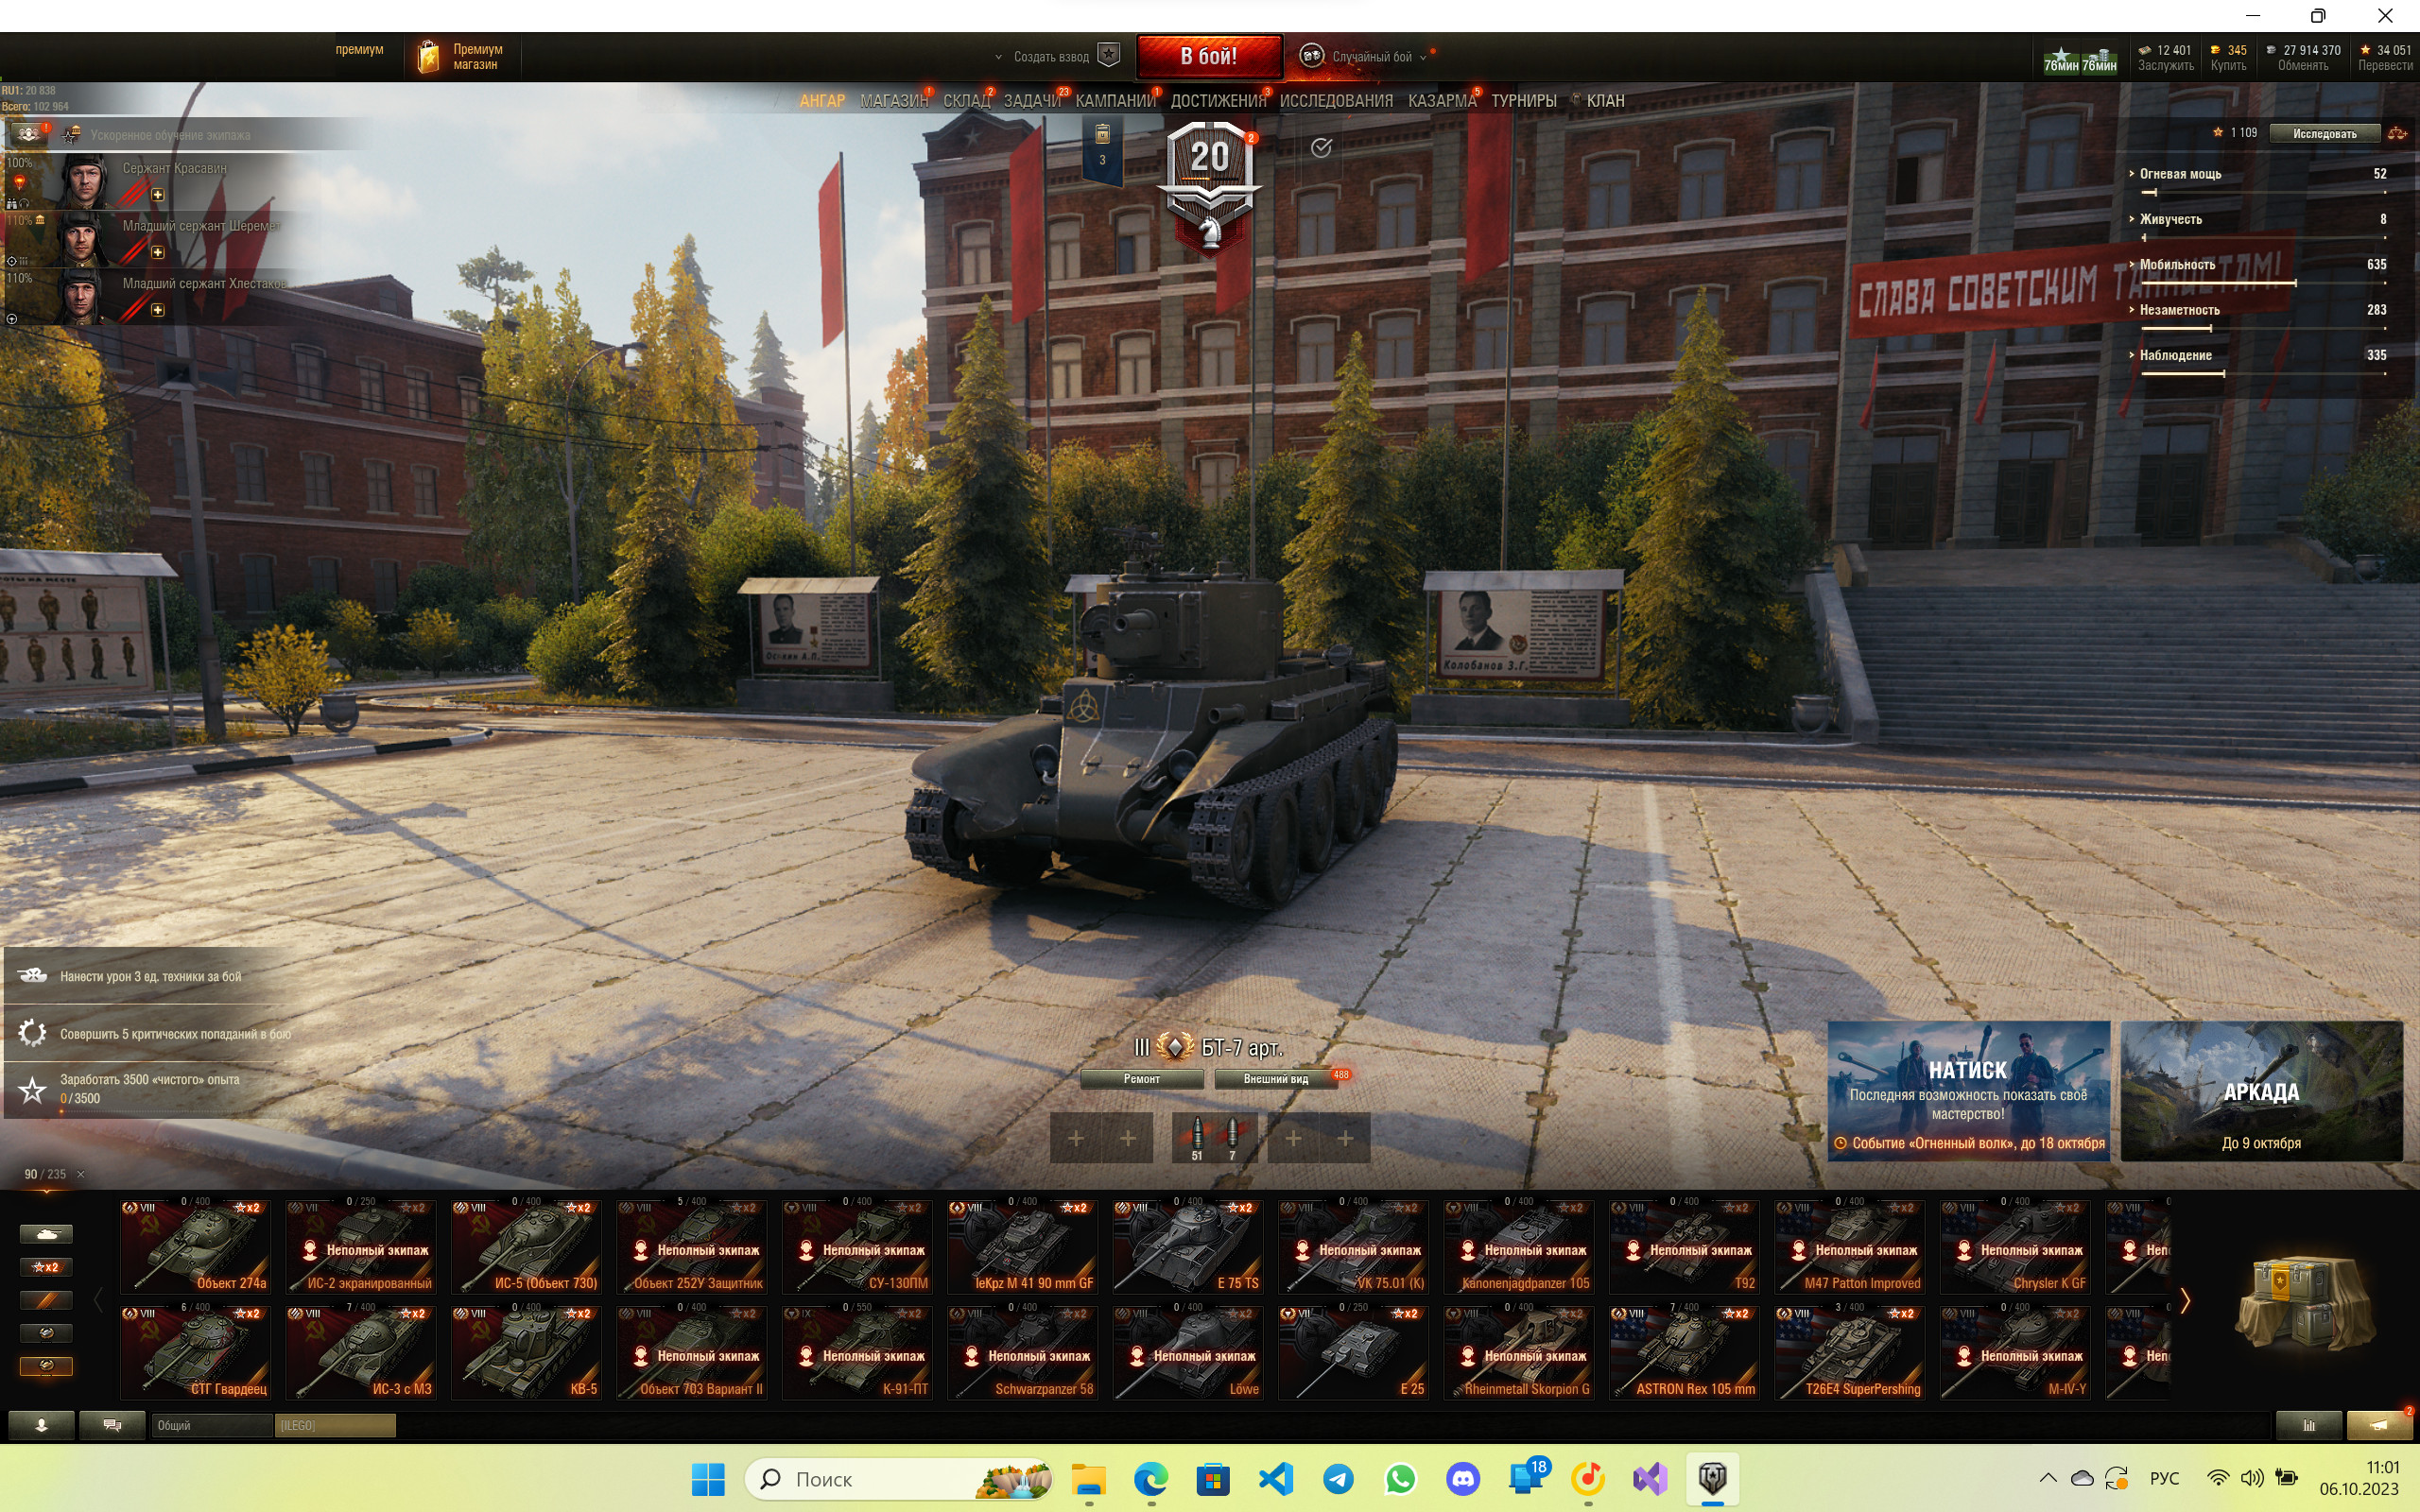
Task: Click the Ремонт button
Action: point(1142,1079)
